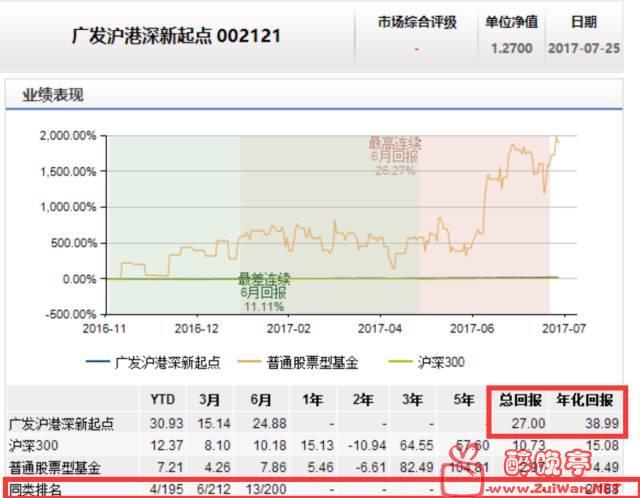
Task: Click the 2017-06 x-axis label
Action: 472,329
